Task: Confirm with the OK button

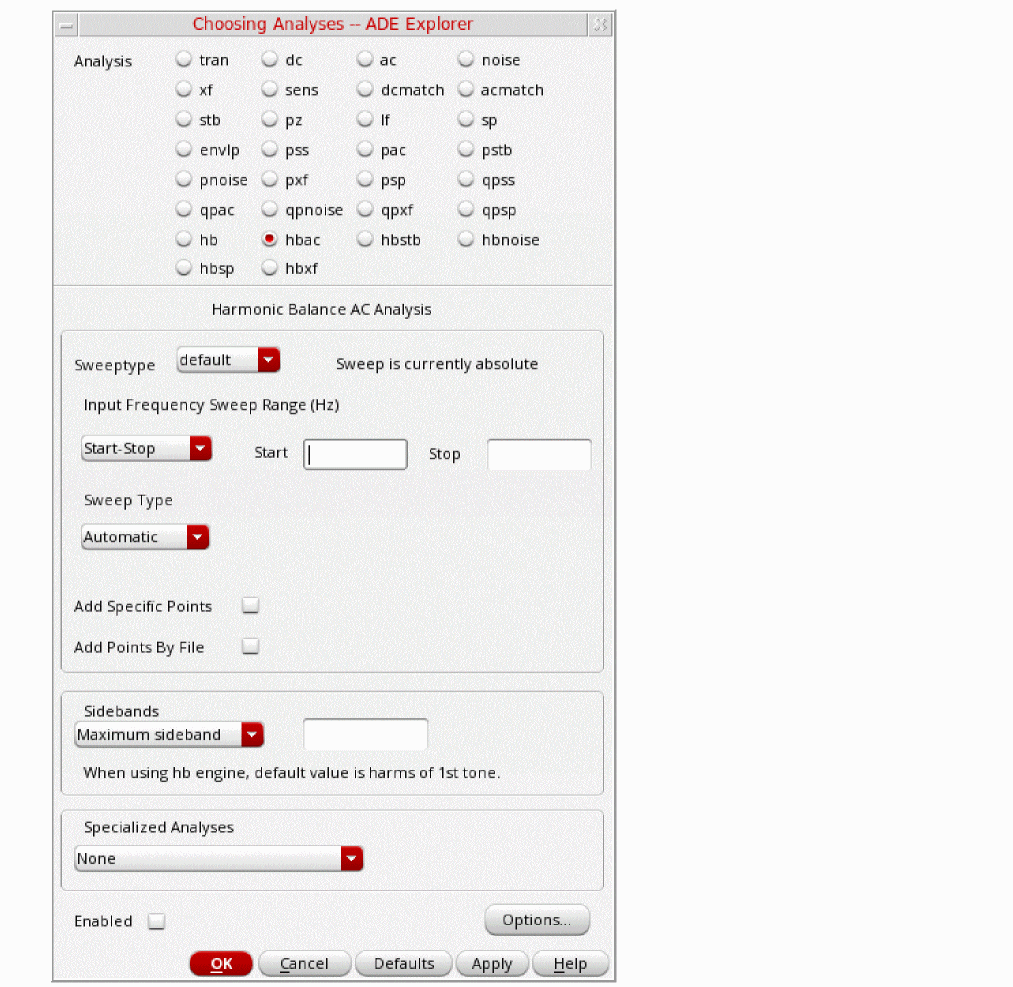Action: coord(221,964)
